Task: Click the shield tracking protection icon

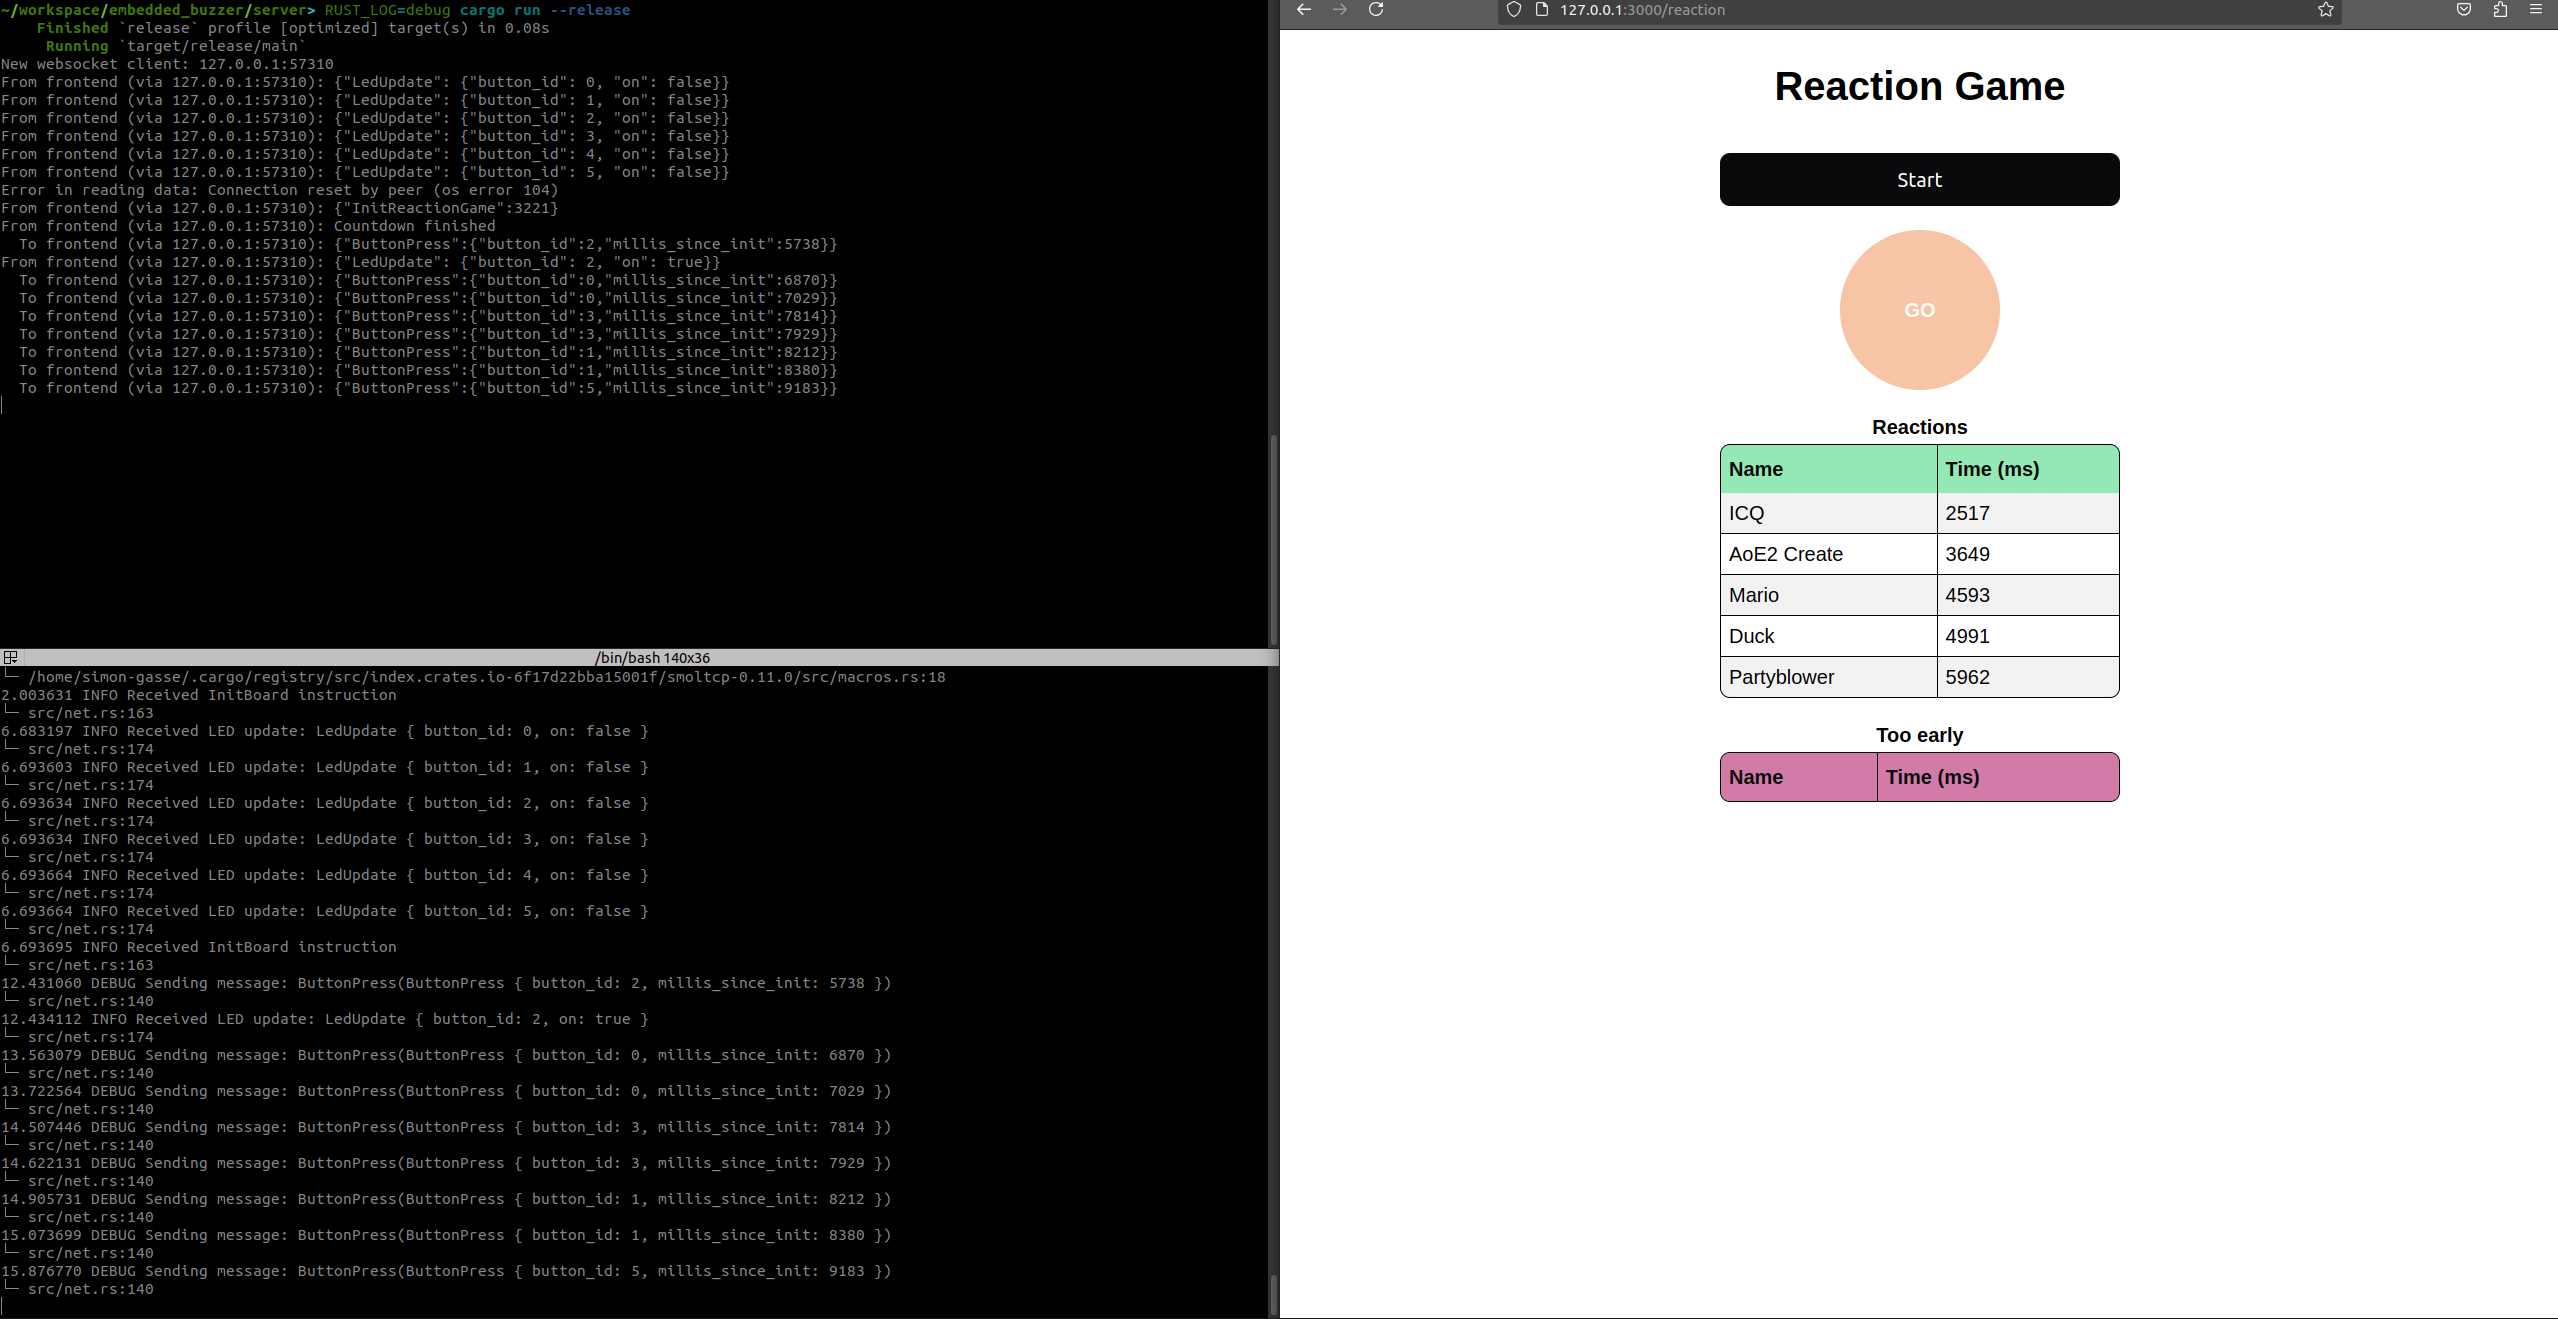Action: 1514,10
